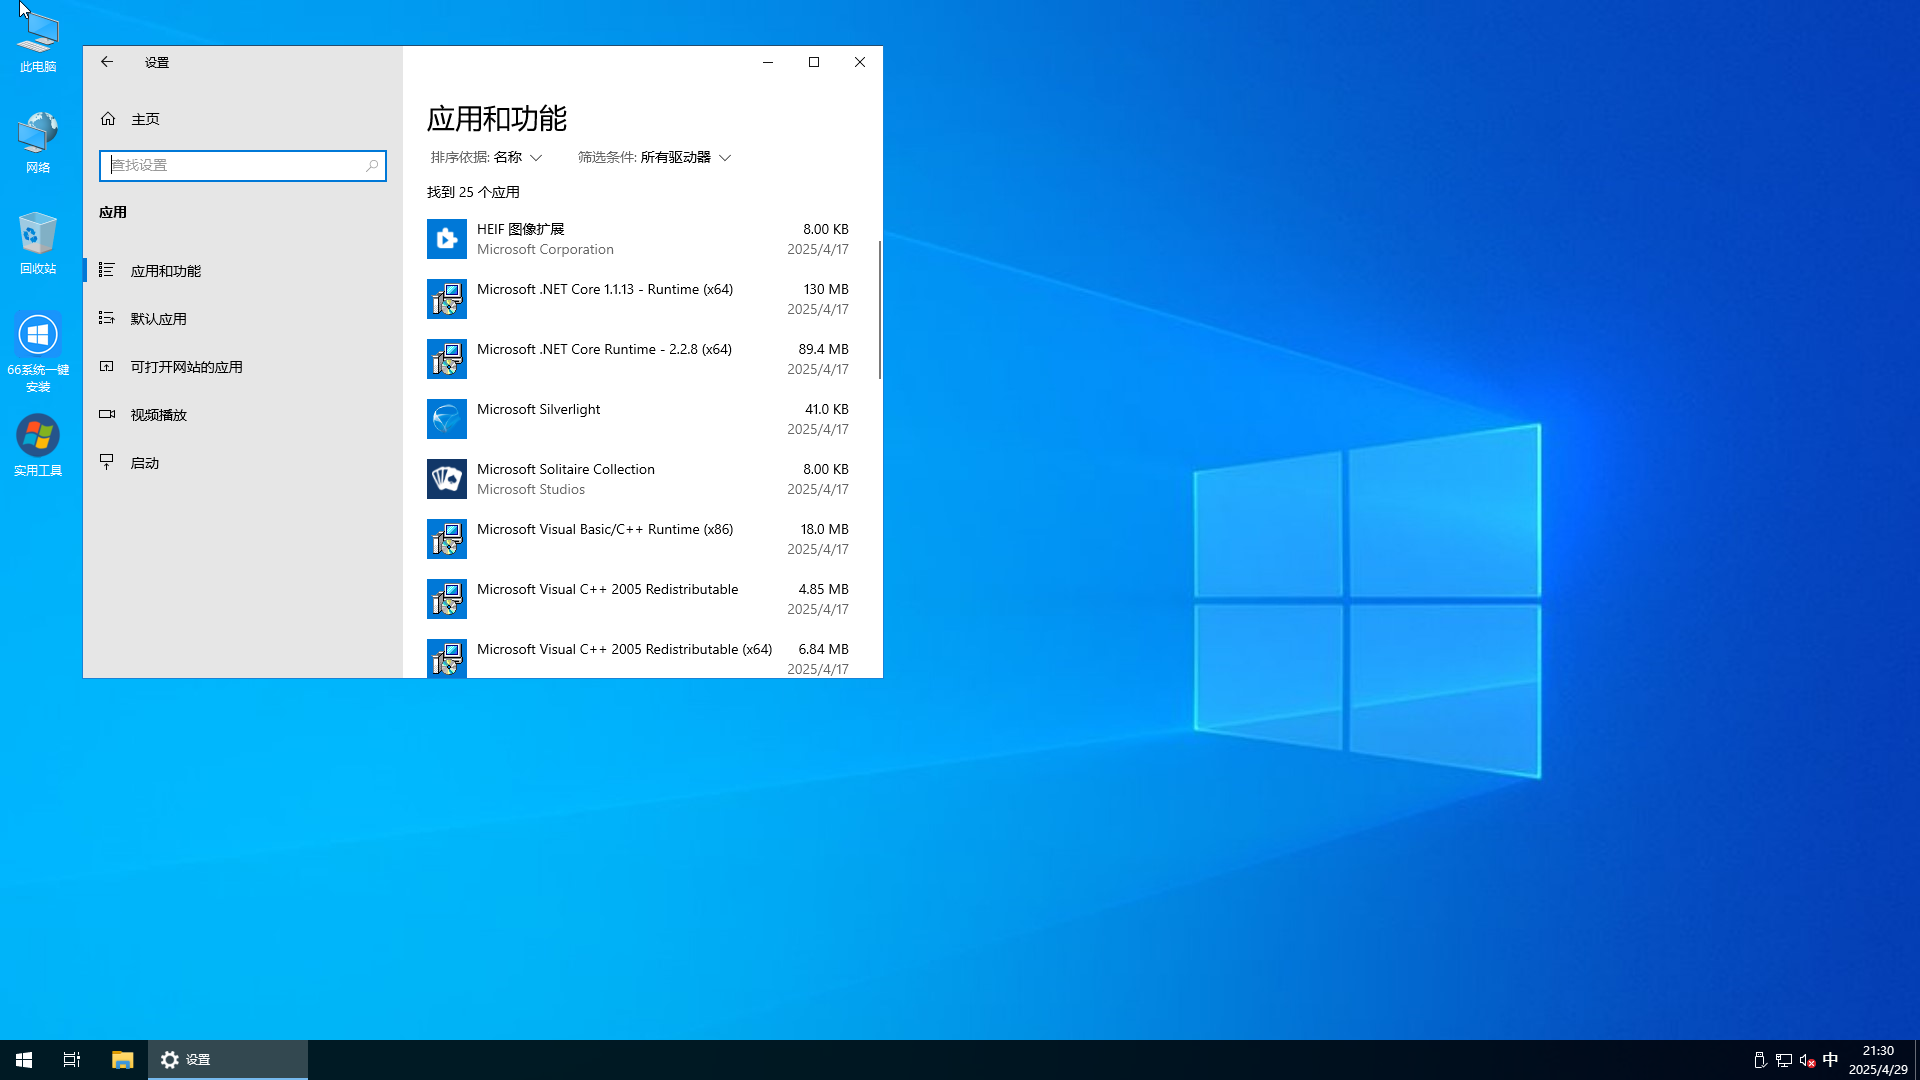Click the .NET Core Runtime 2.2.8 installer icon
Image resolution: width=1920 pixels, height=1080 pixels.
[447, 359]
